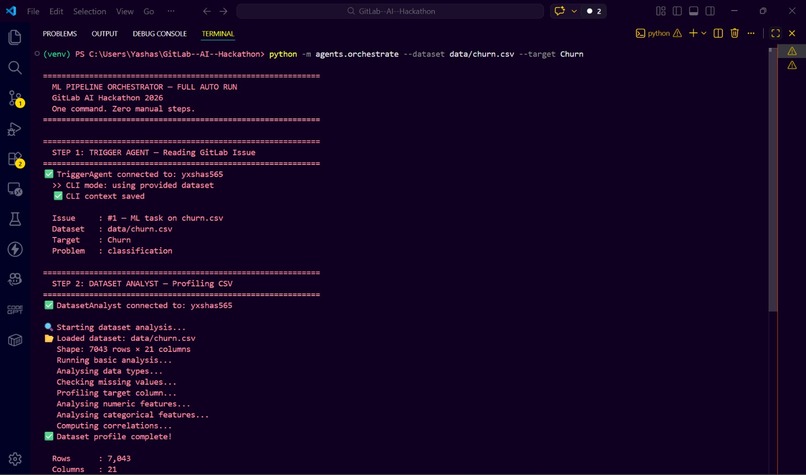Click 'GitLab AI Hackathon 2026' line

(x=107, y=98)
